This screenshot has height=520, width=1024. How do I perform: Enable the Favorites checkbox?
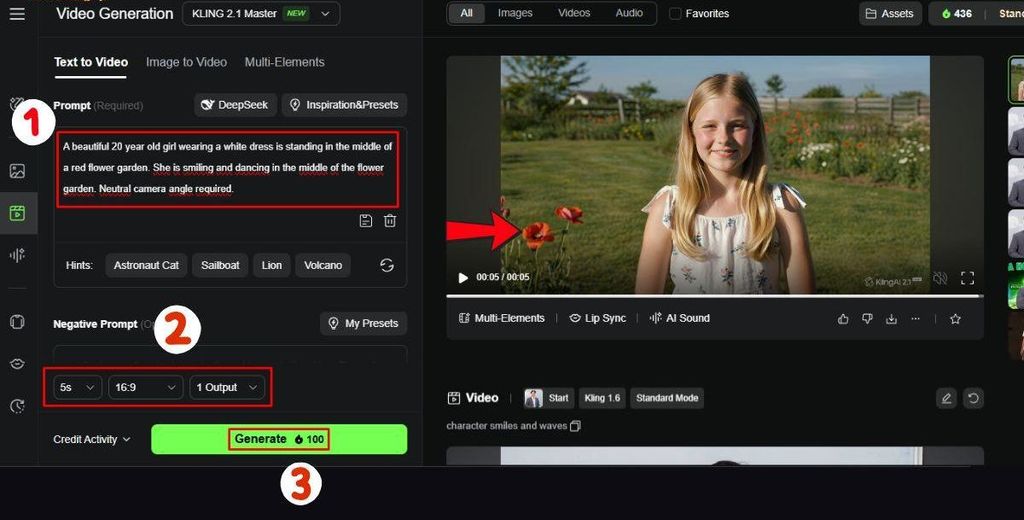[675, 14]
